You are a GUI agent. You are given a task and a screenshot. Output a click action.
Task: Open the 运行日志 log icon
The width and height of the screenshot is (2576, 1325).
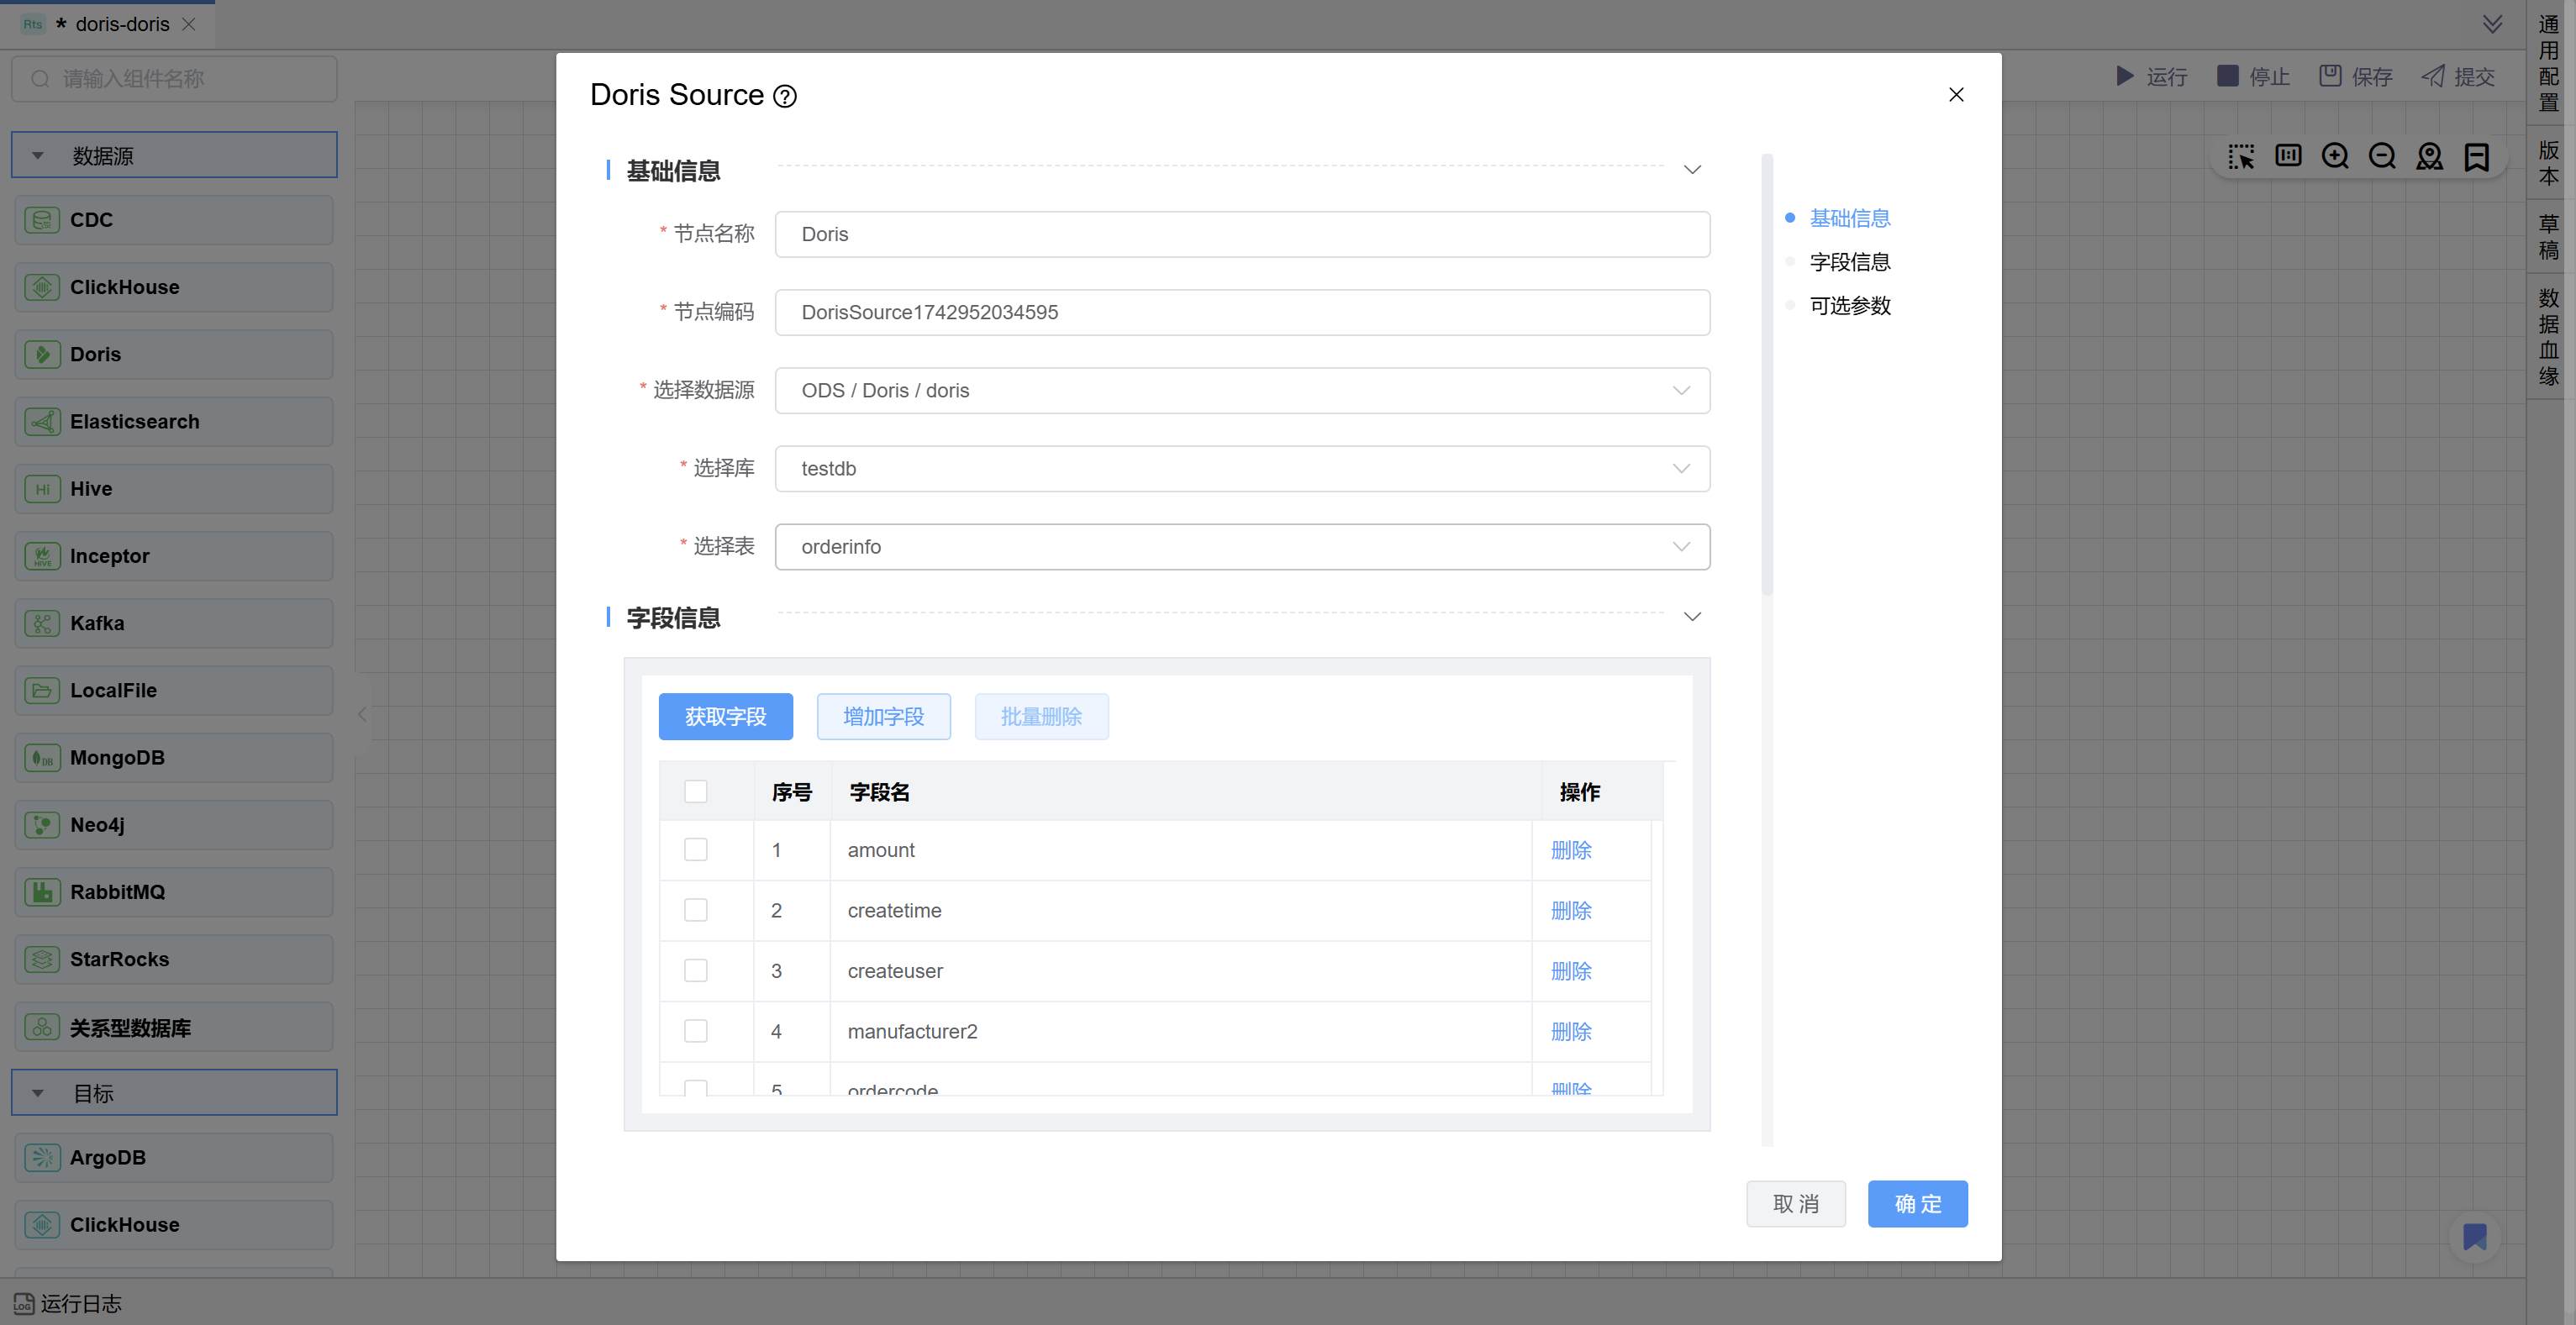[23, 1304]
